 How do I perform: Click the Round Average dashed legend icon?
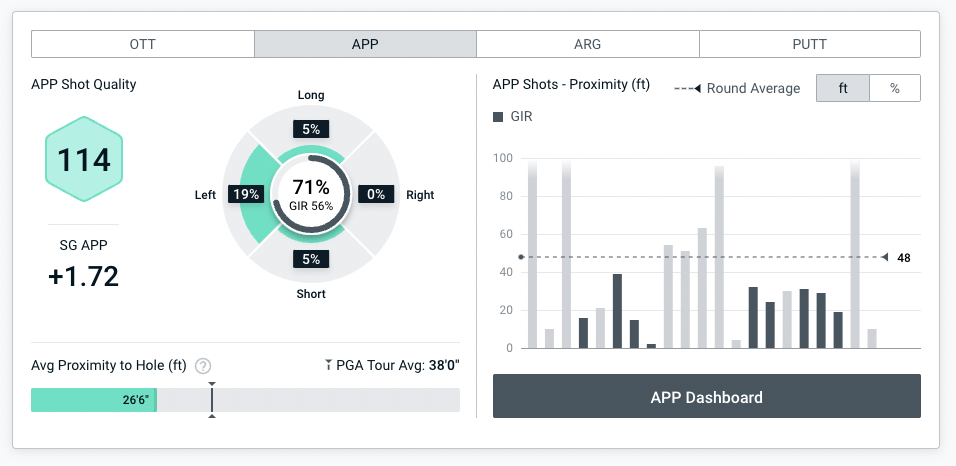[686, 88]
